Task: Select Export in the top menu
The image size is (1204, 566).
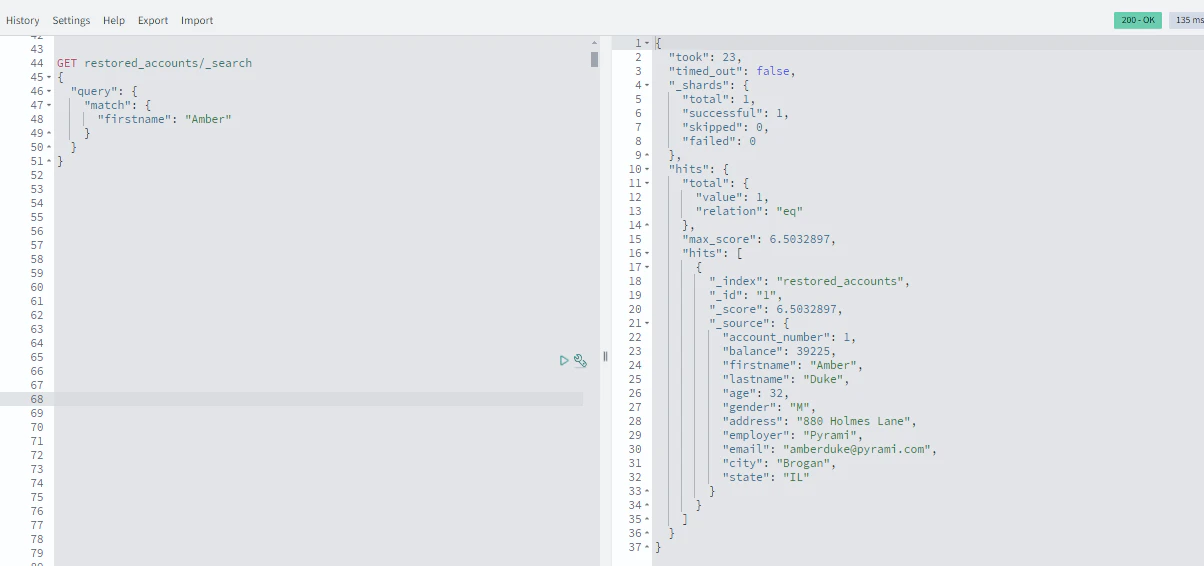Action: pyautogui.click(x=153, y=20)
